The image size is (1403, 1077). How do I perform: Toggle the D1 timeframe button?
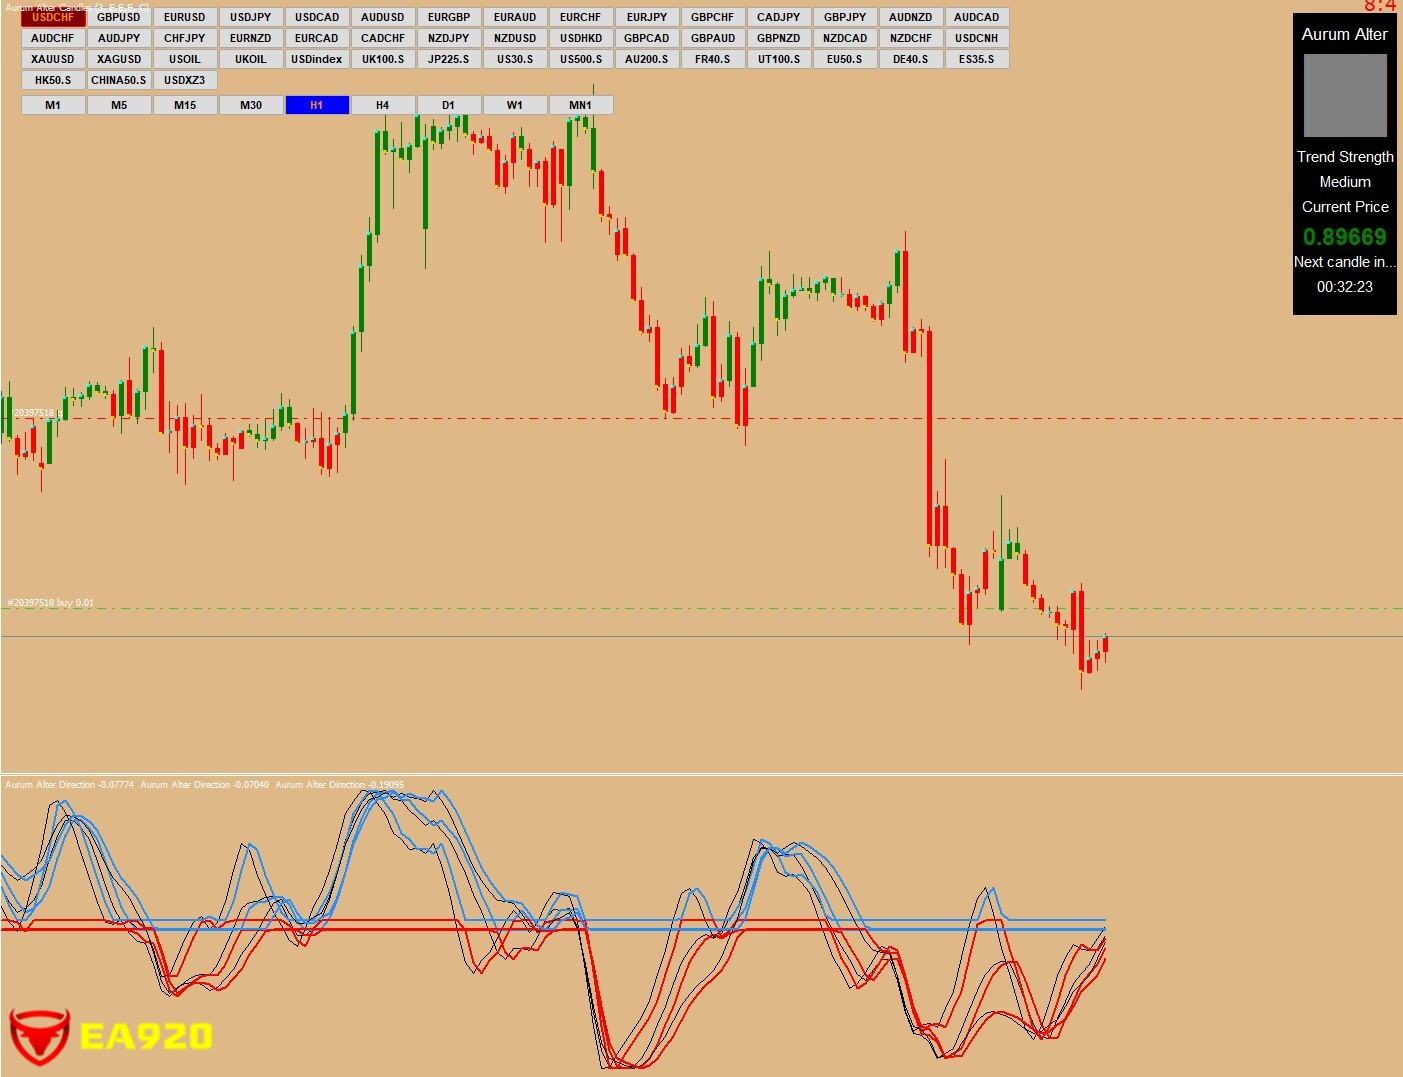449,105
